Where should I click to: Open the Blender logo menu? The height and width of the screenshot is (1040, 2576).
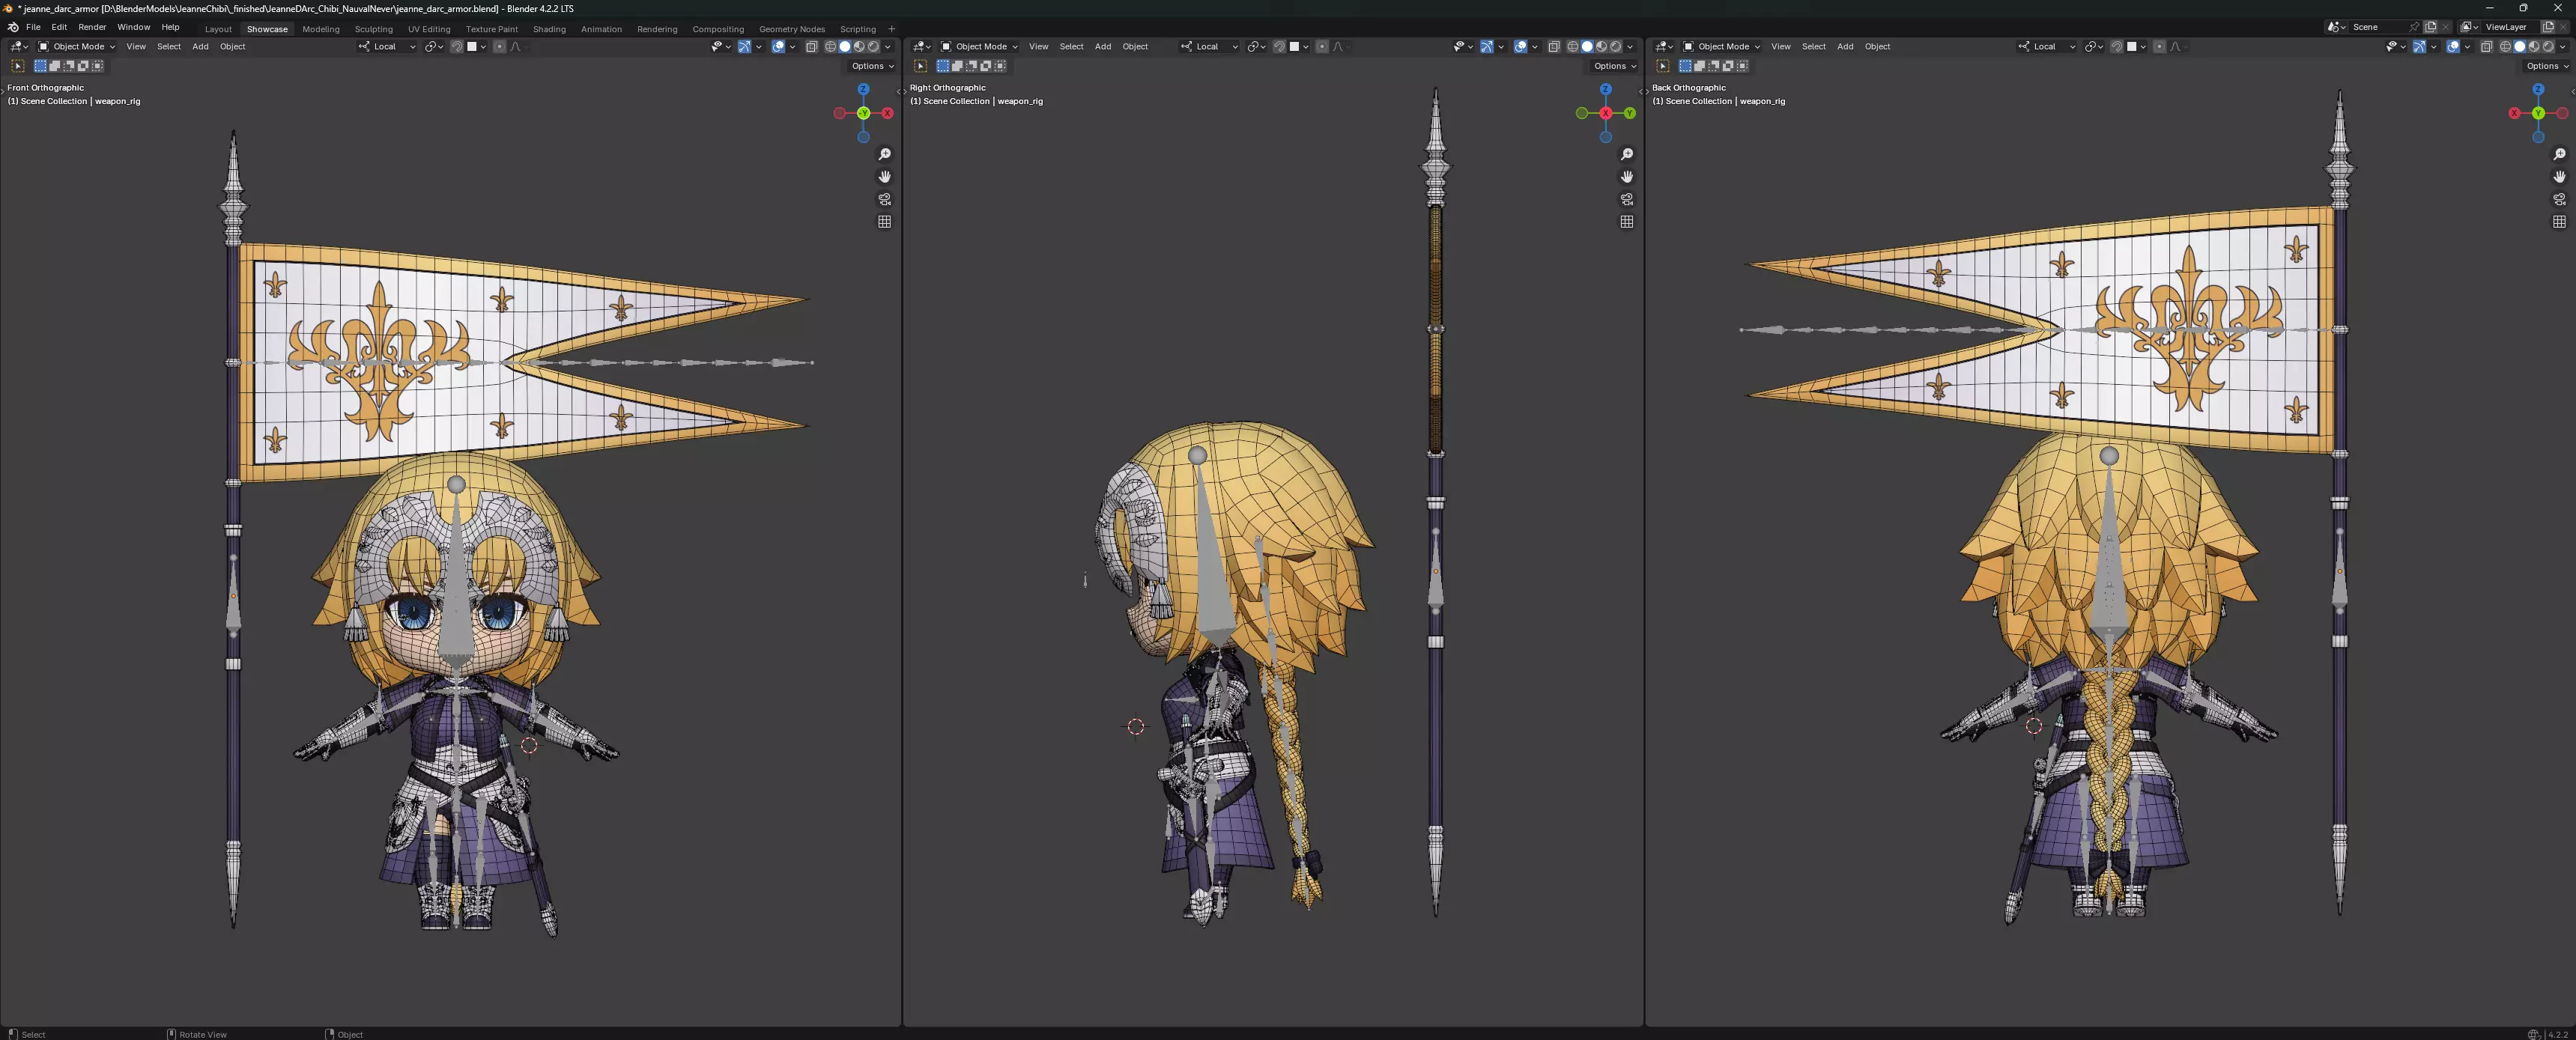click(x=13, y=27)
